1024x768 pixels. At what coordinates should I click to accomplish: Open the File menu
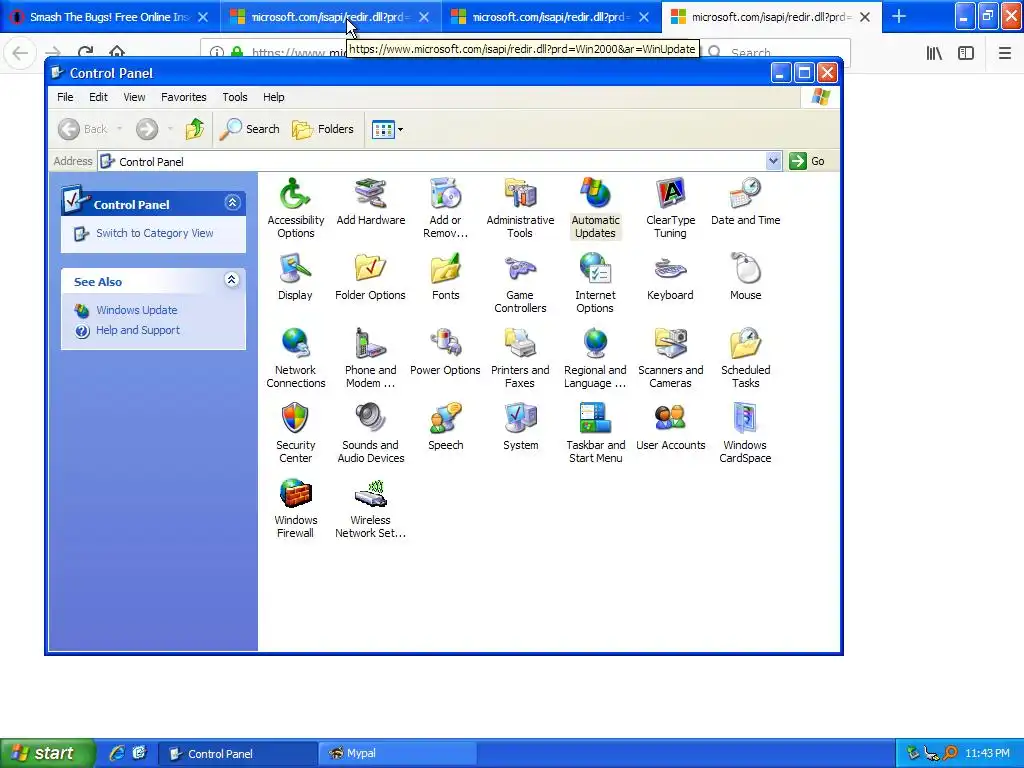coord(65,97)
